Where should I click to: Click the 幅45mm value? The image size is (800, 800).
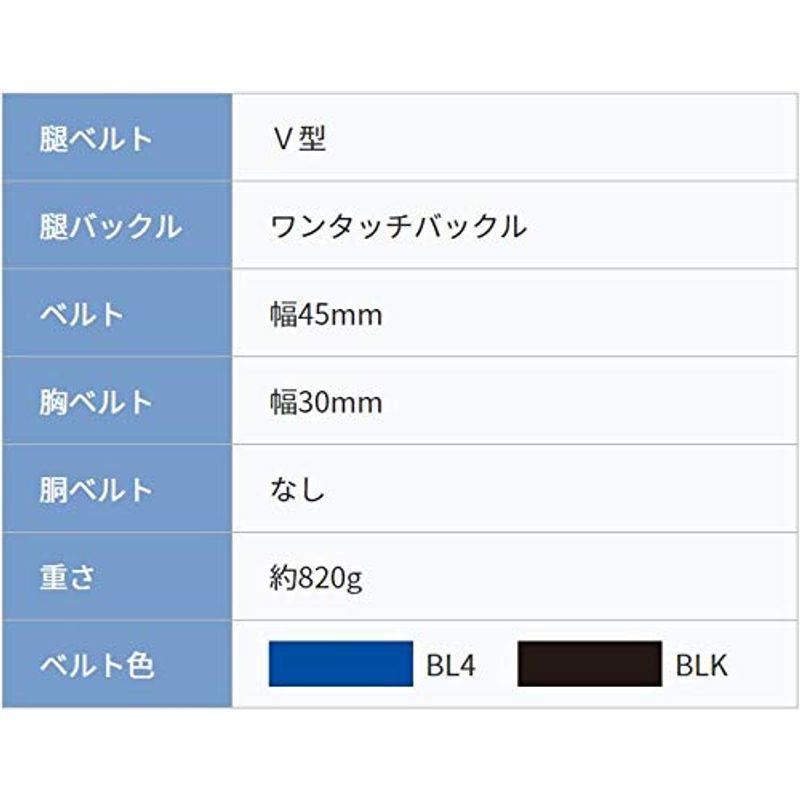[326, 314]
